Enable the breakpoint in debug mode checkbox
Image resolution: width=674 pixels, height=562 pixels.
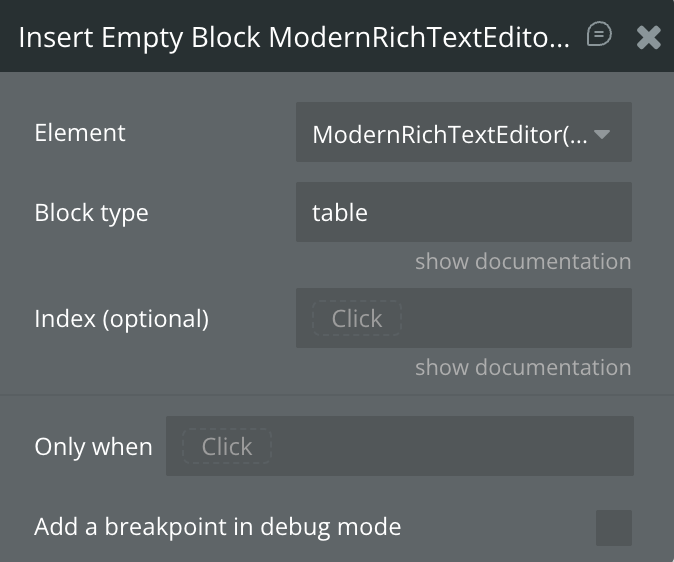[x=613, y=527]
